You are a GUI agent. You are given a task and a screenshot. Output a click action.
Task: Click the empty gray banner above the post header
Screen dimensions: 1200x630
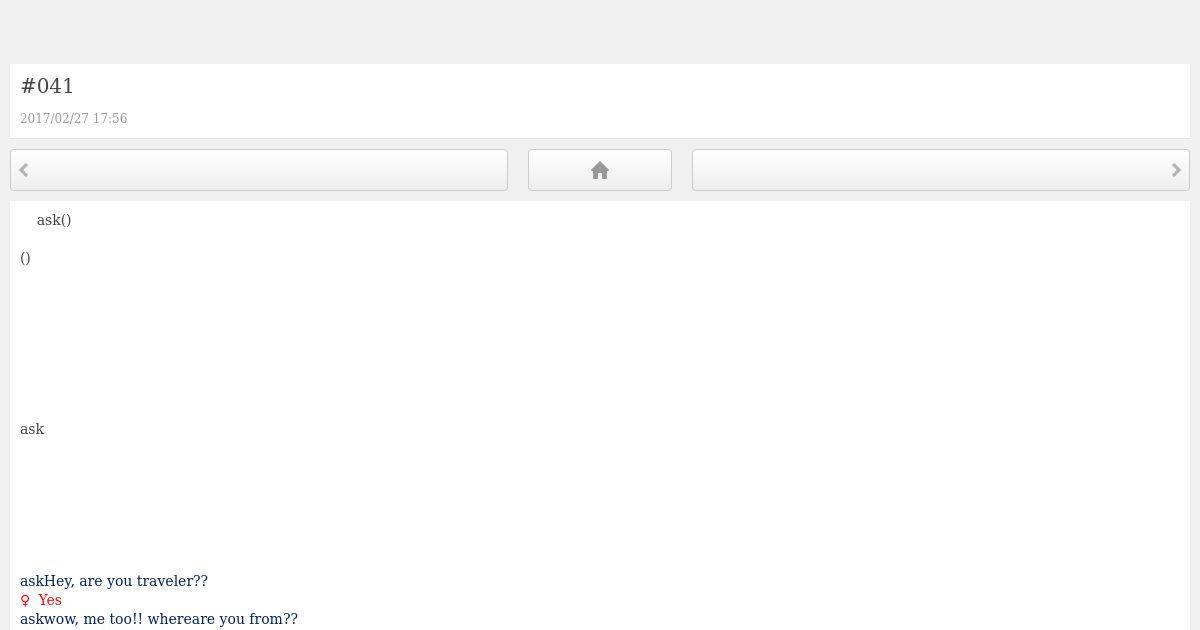click(x=600, y=32)
